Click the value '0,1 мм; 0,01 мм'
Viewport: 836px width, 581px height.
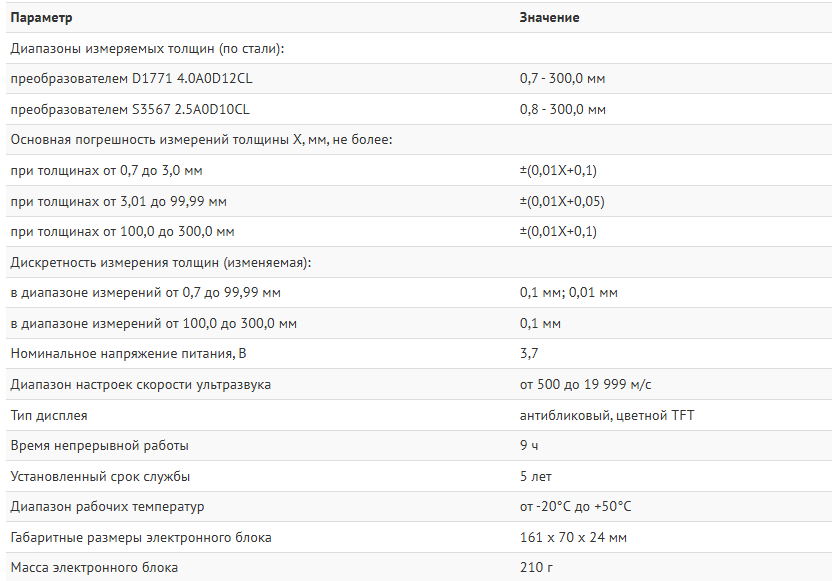[x=568, y=293]
